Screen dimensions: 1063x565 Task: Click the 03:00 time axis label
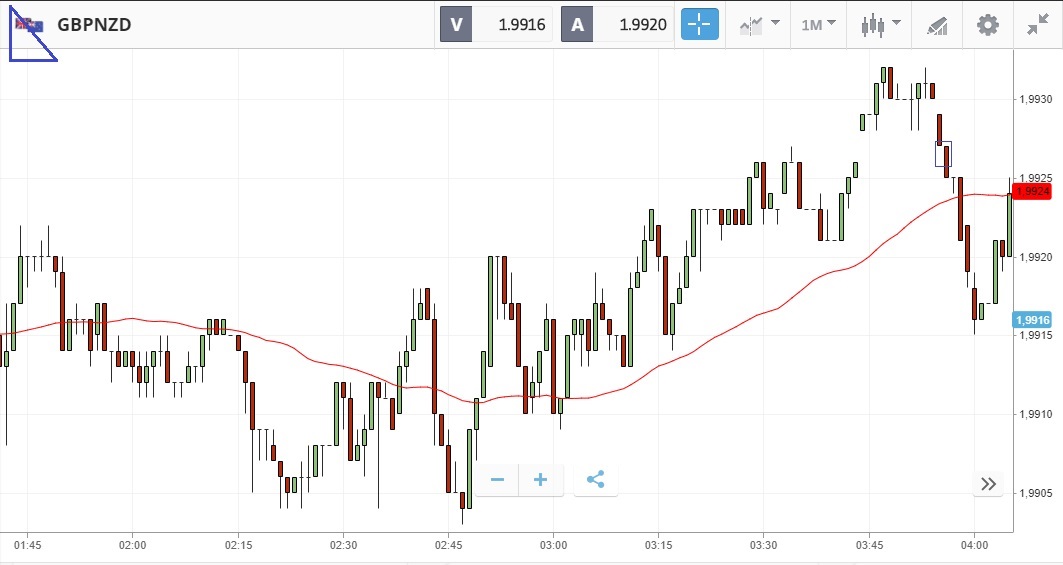click(553, 545)
